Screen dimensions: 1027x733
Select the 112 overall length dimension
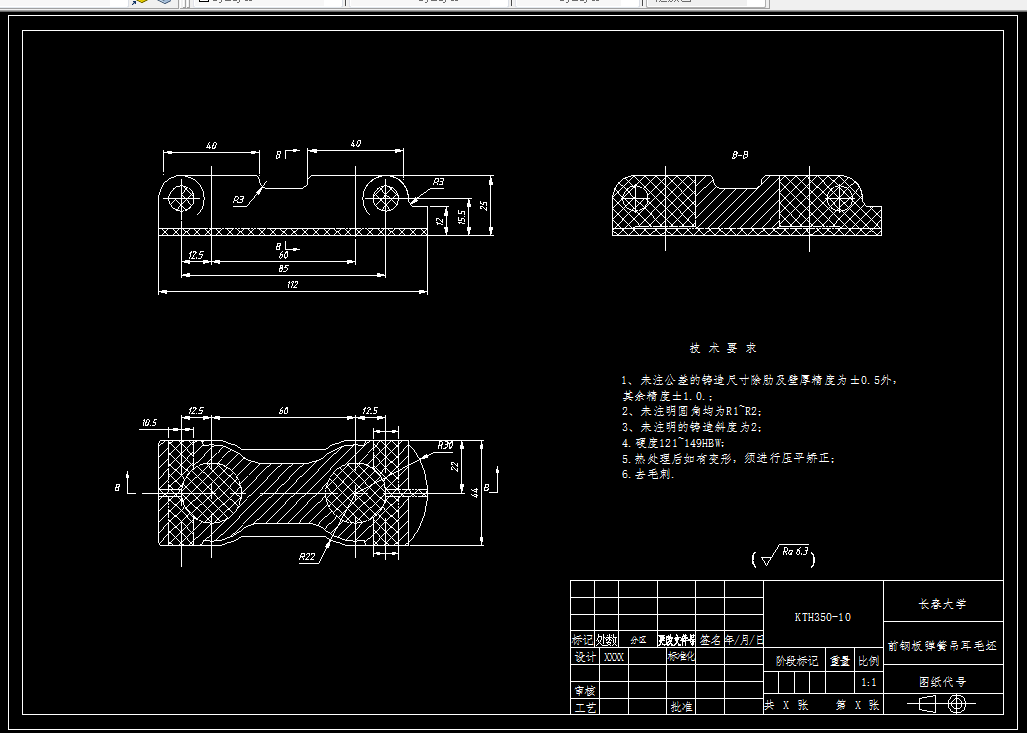click(x=292, y=284)
